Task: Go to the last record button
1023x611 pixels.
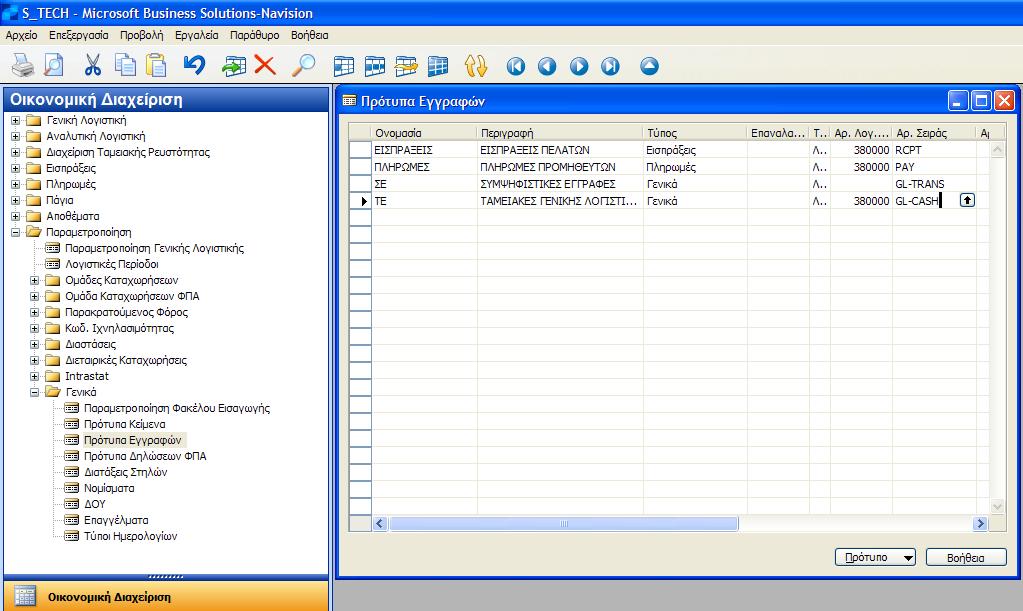Action: (610, 66)
